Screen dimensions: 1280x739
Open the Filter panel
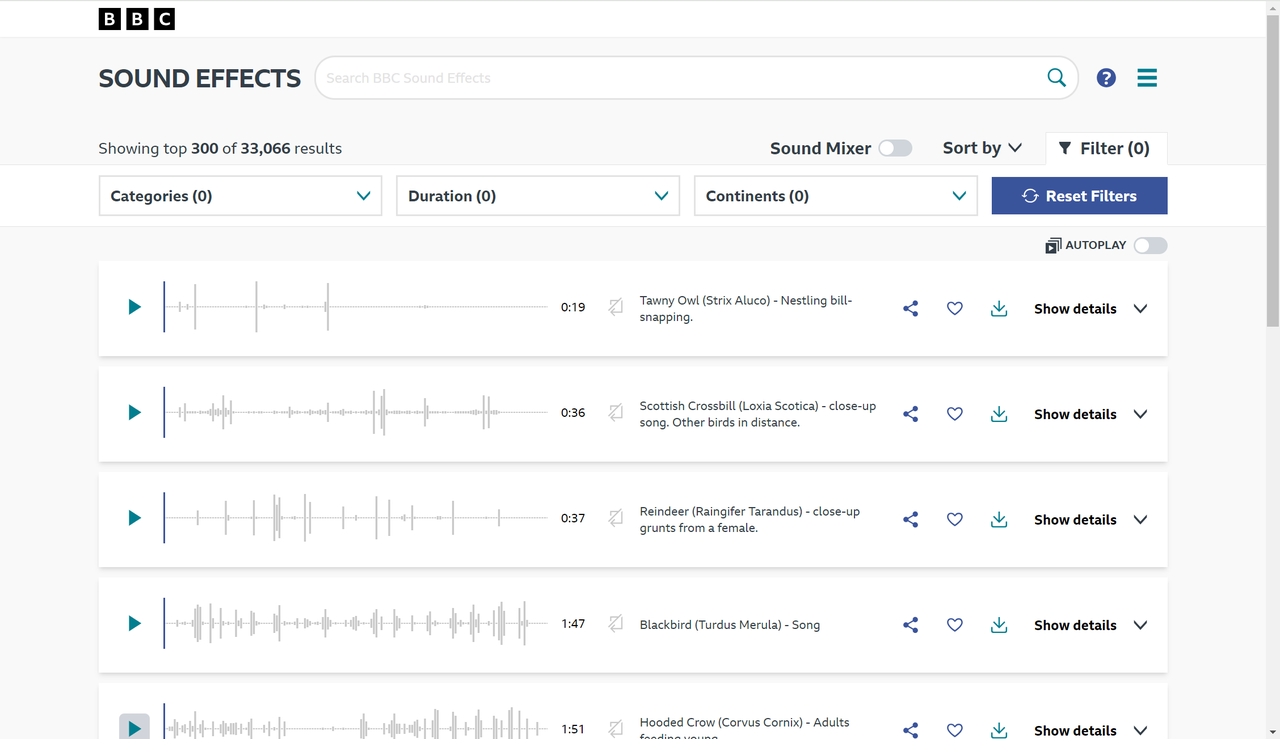coord(1106,147)
